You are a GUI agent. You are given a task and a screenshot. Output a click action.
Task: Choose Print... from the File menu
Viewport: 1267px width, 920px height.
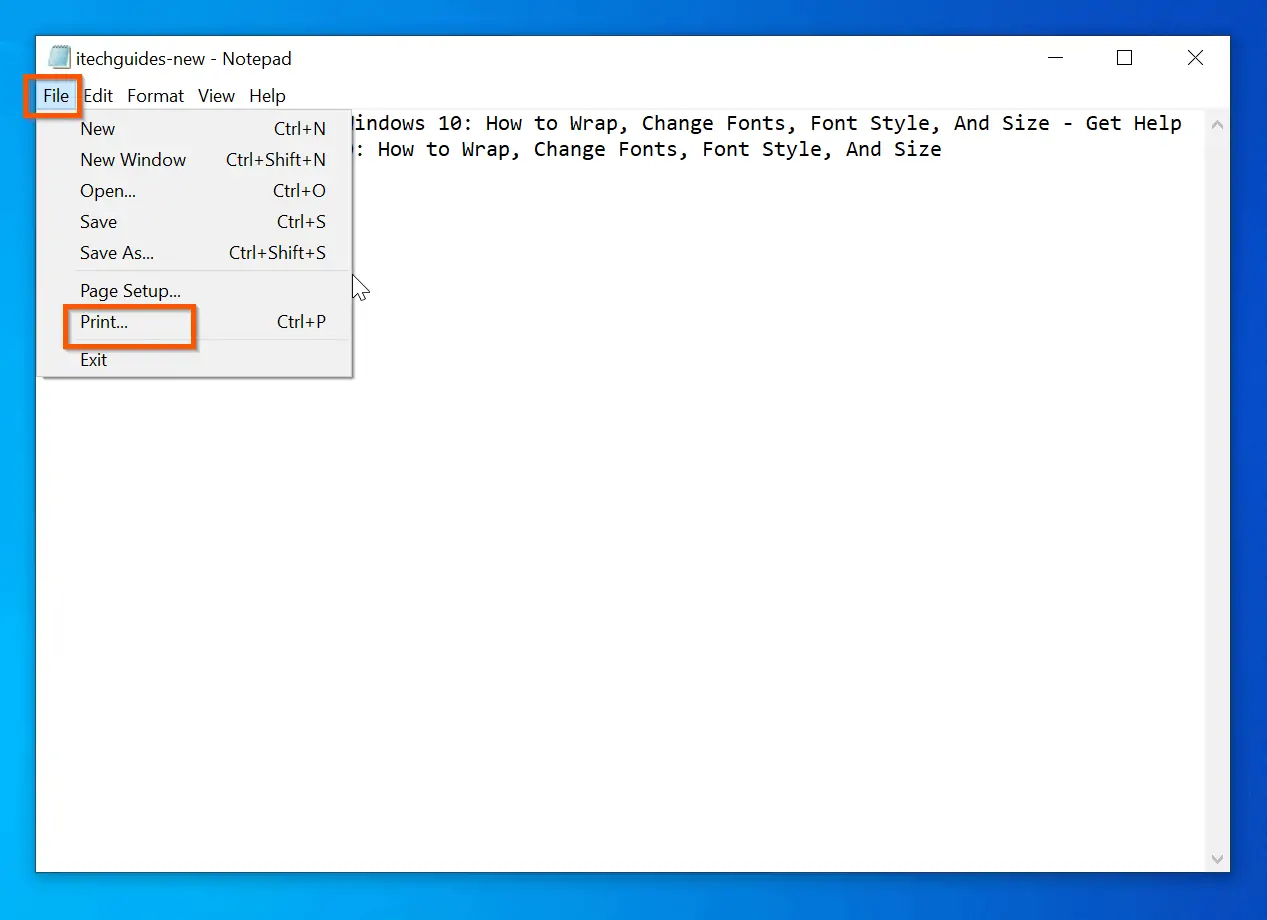(x=195, y=323)
